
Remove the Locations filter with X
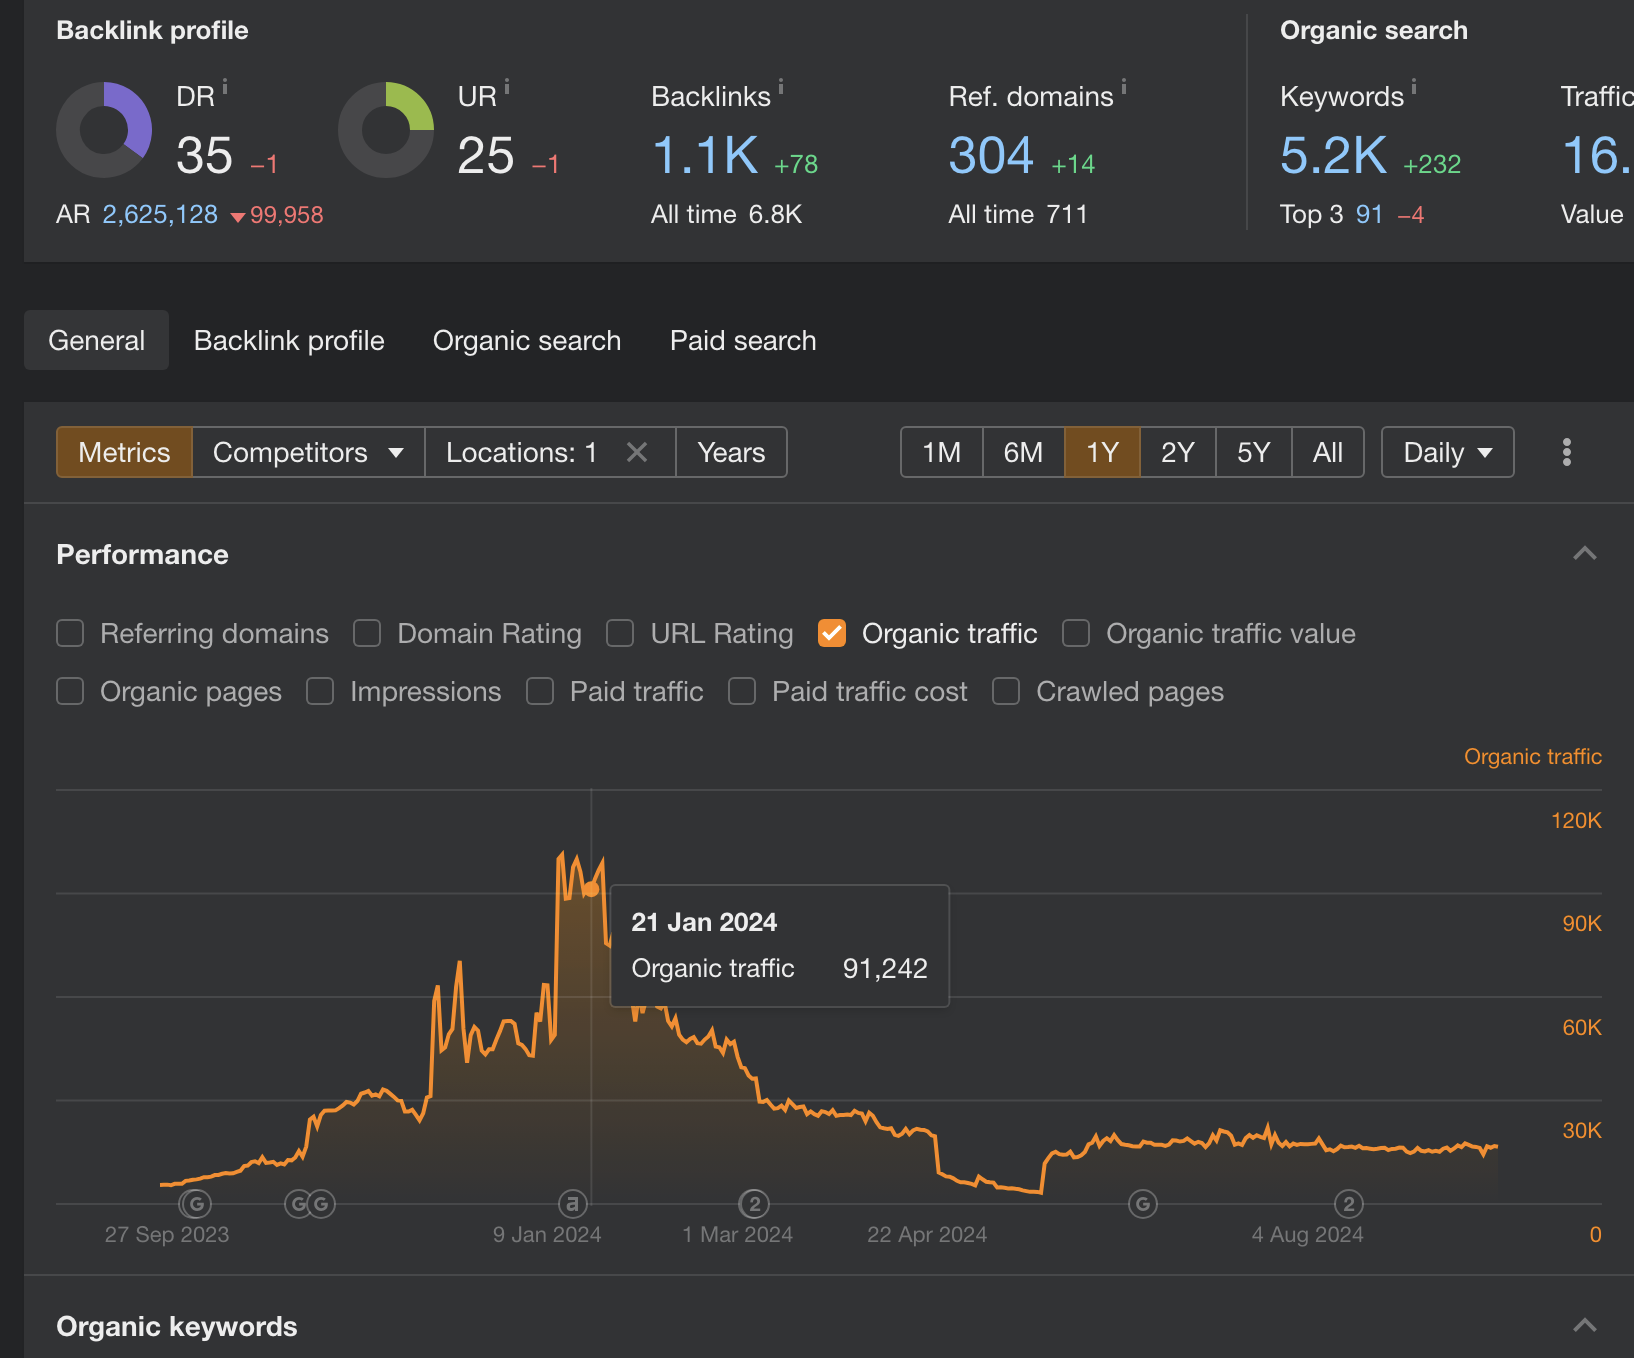click(637, 452)
